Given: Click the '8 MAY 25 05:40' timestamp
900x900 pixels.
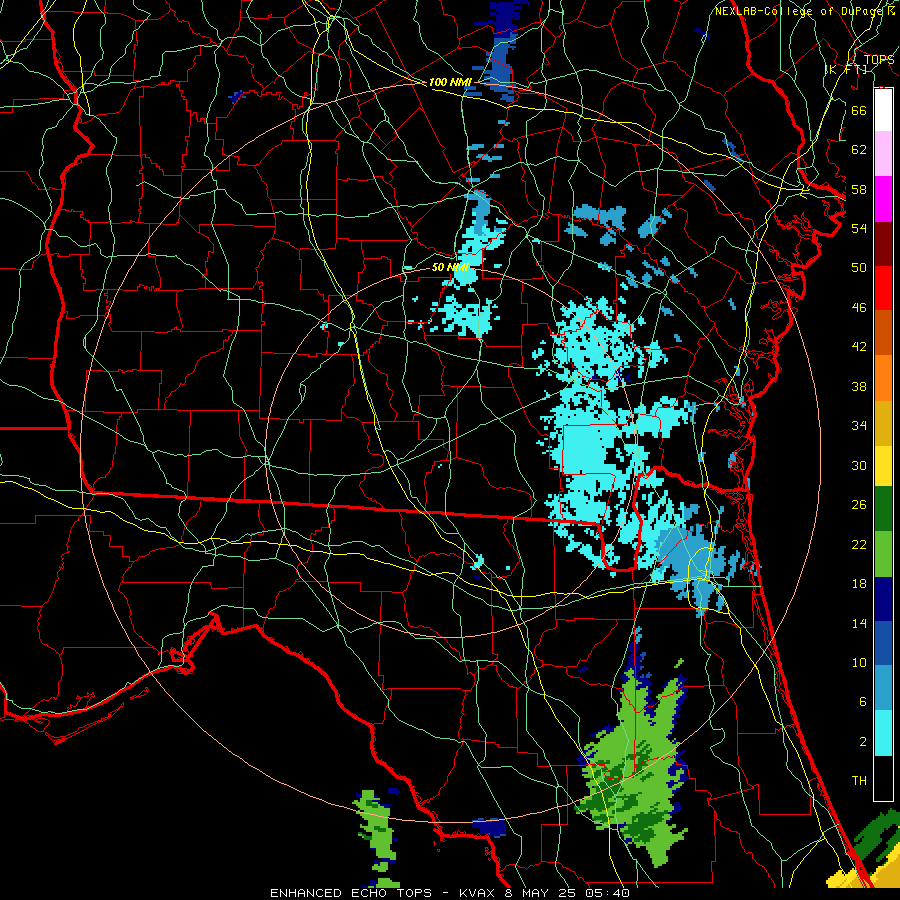Looking at the screenshot, I should click(x=567, y=893).
